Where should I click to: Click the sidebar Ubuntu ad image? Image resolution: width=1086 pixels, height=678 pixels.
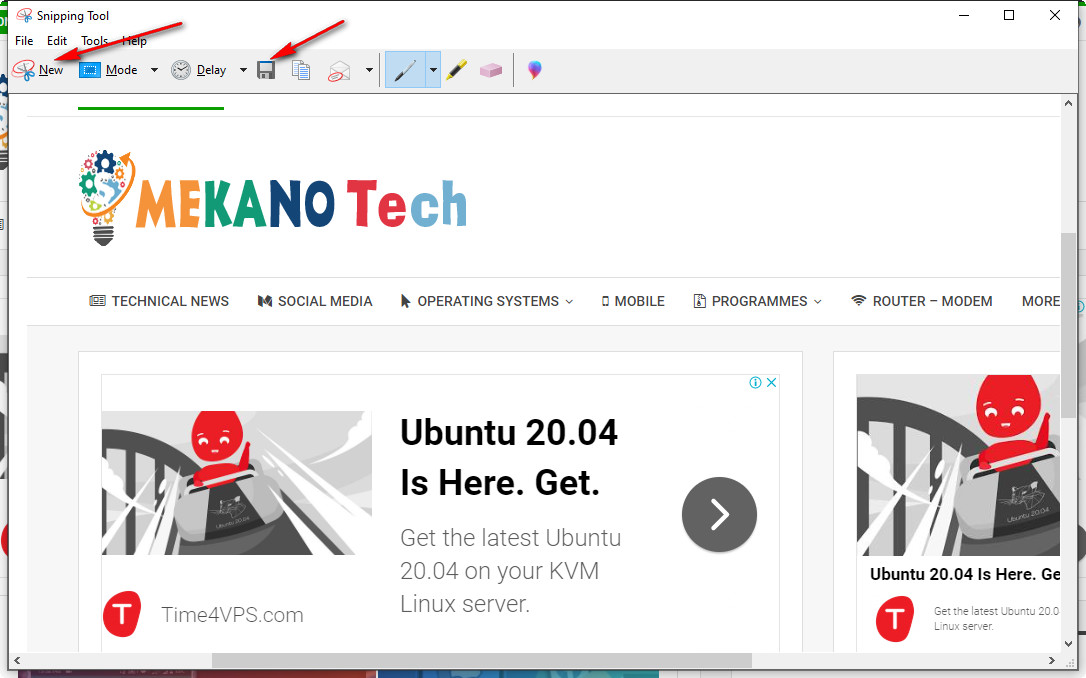(x=958, y=465)
